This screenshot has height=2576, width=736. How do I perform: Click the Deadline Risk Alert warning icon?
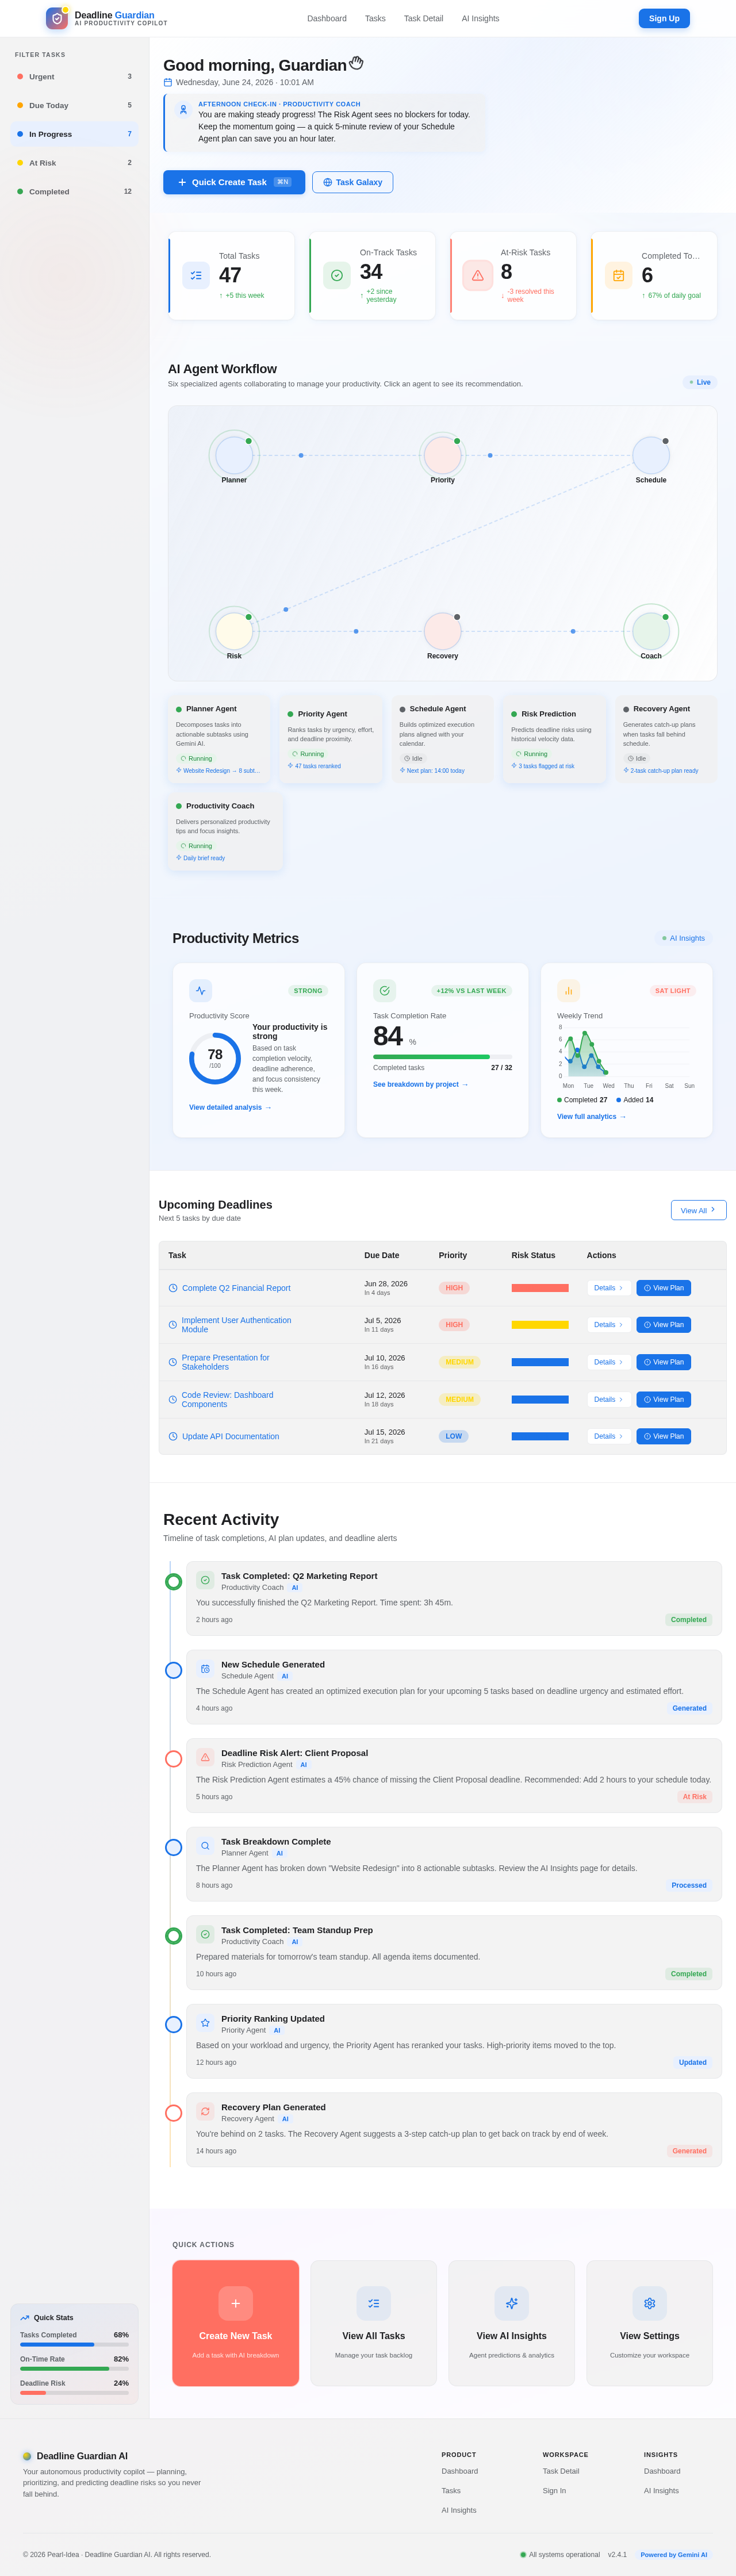pyautogui.click(x=205, y=1757)
